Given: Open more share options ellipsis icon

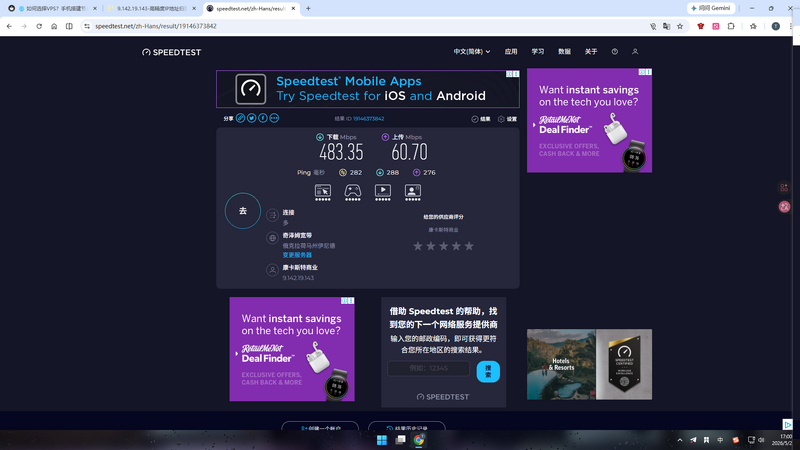Looking at the screenshot, I should [274, 118].
